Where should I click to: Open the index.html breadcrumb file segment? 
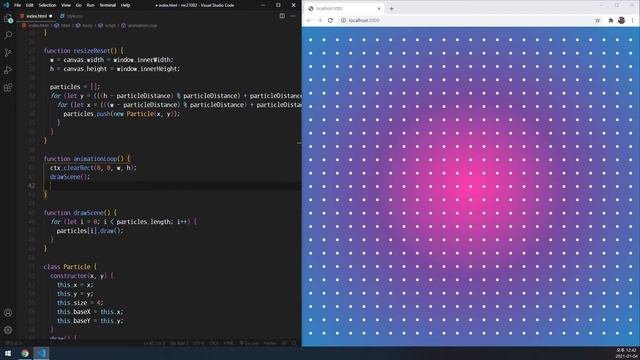[36, 25]
